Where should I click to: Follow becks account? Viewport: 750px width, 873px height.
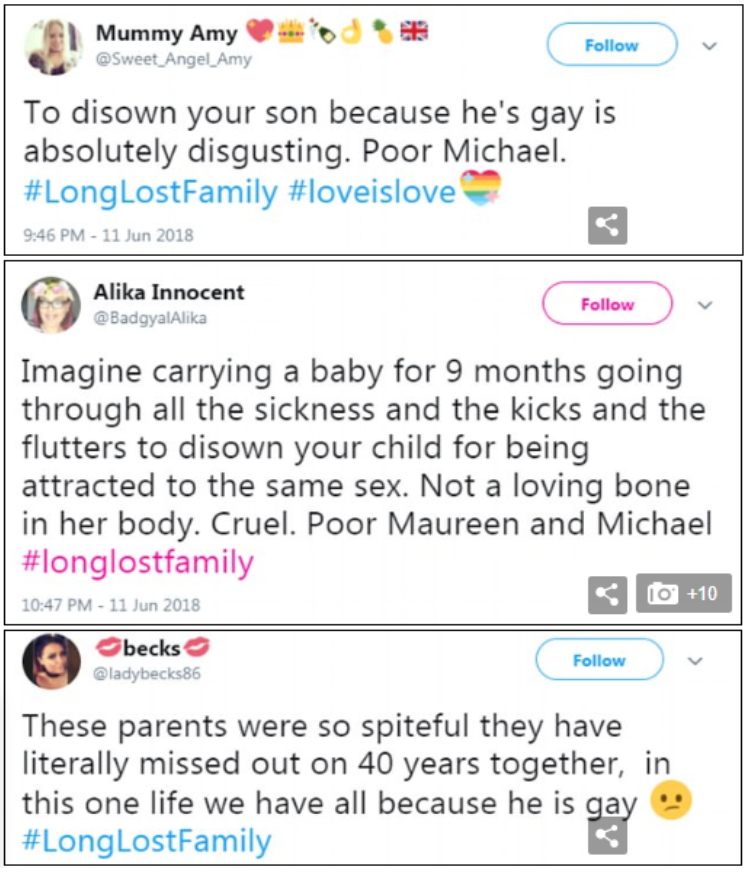599,660
